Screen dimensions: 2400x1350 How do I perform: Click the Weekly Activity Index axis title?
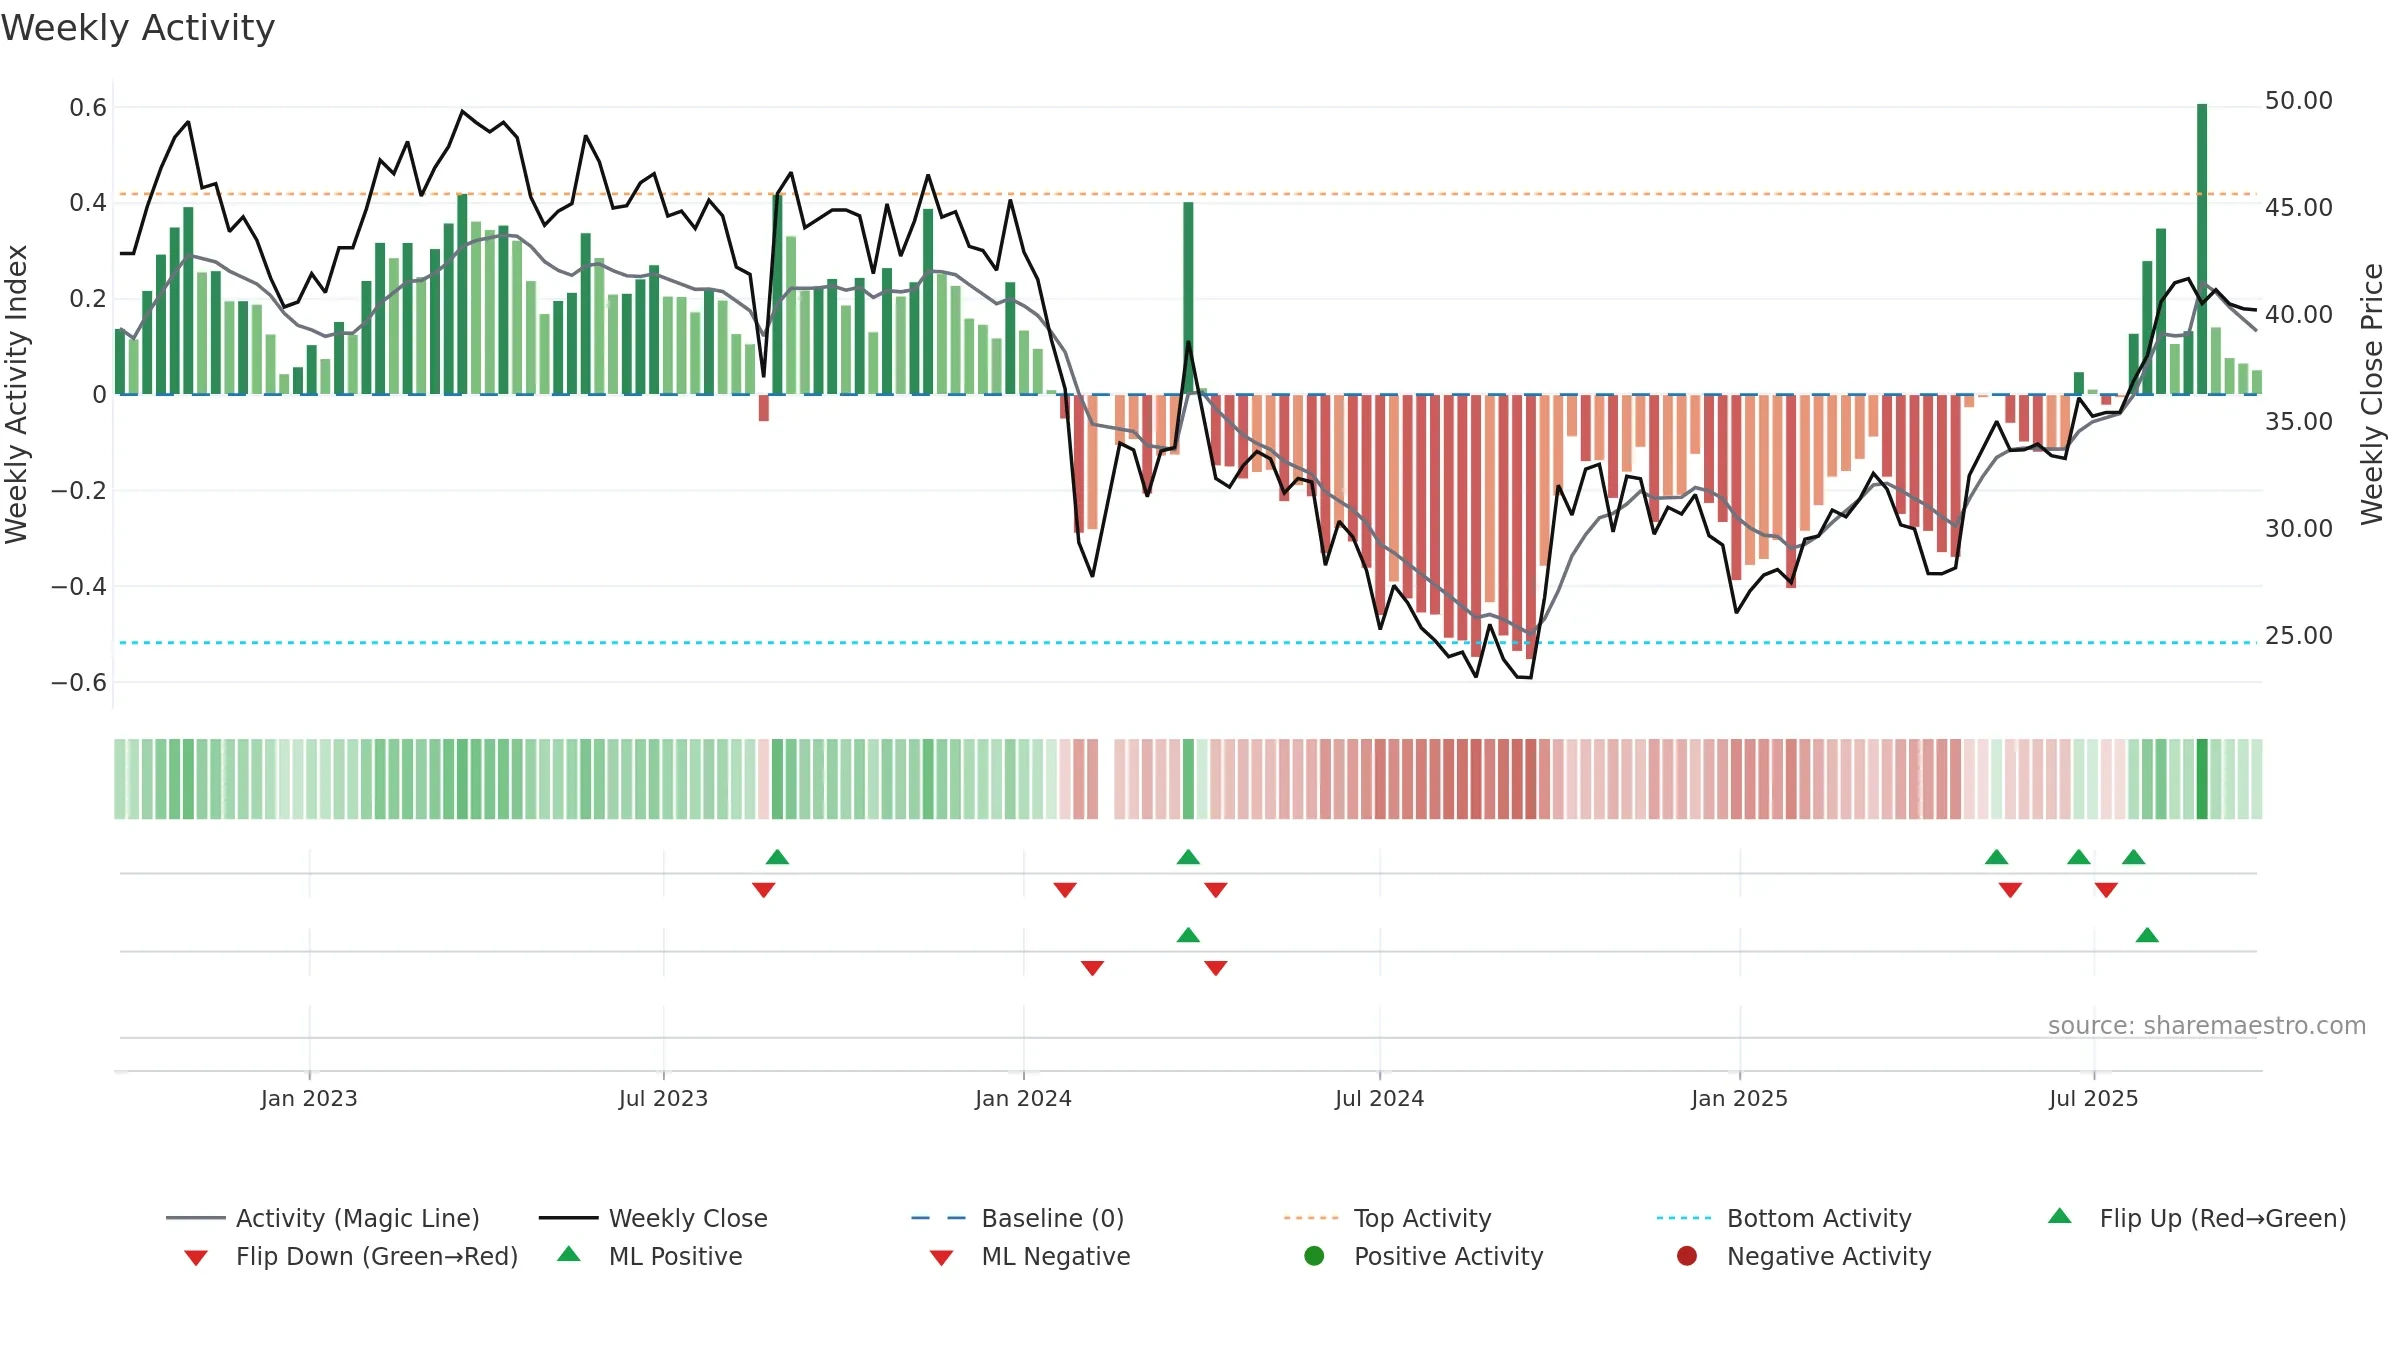tap(16, 394)
